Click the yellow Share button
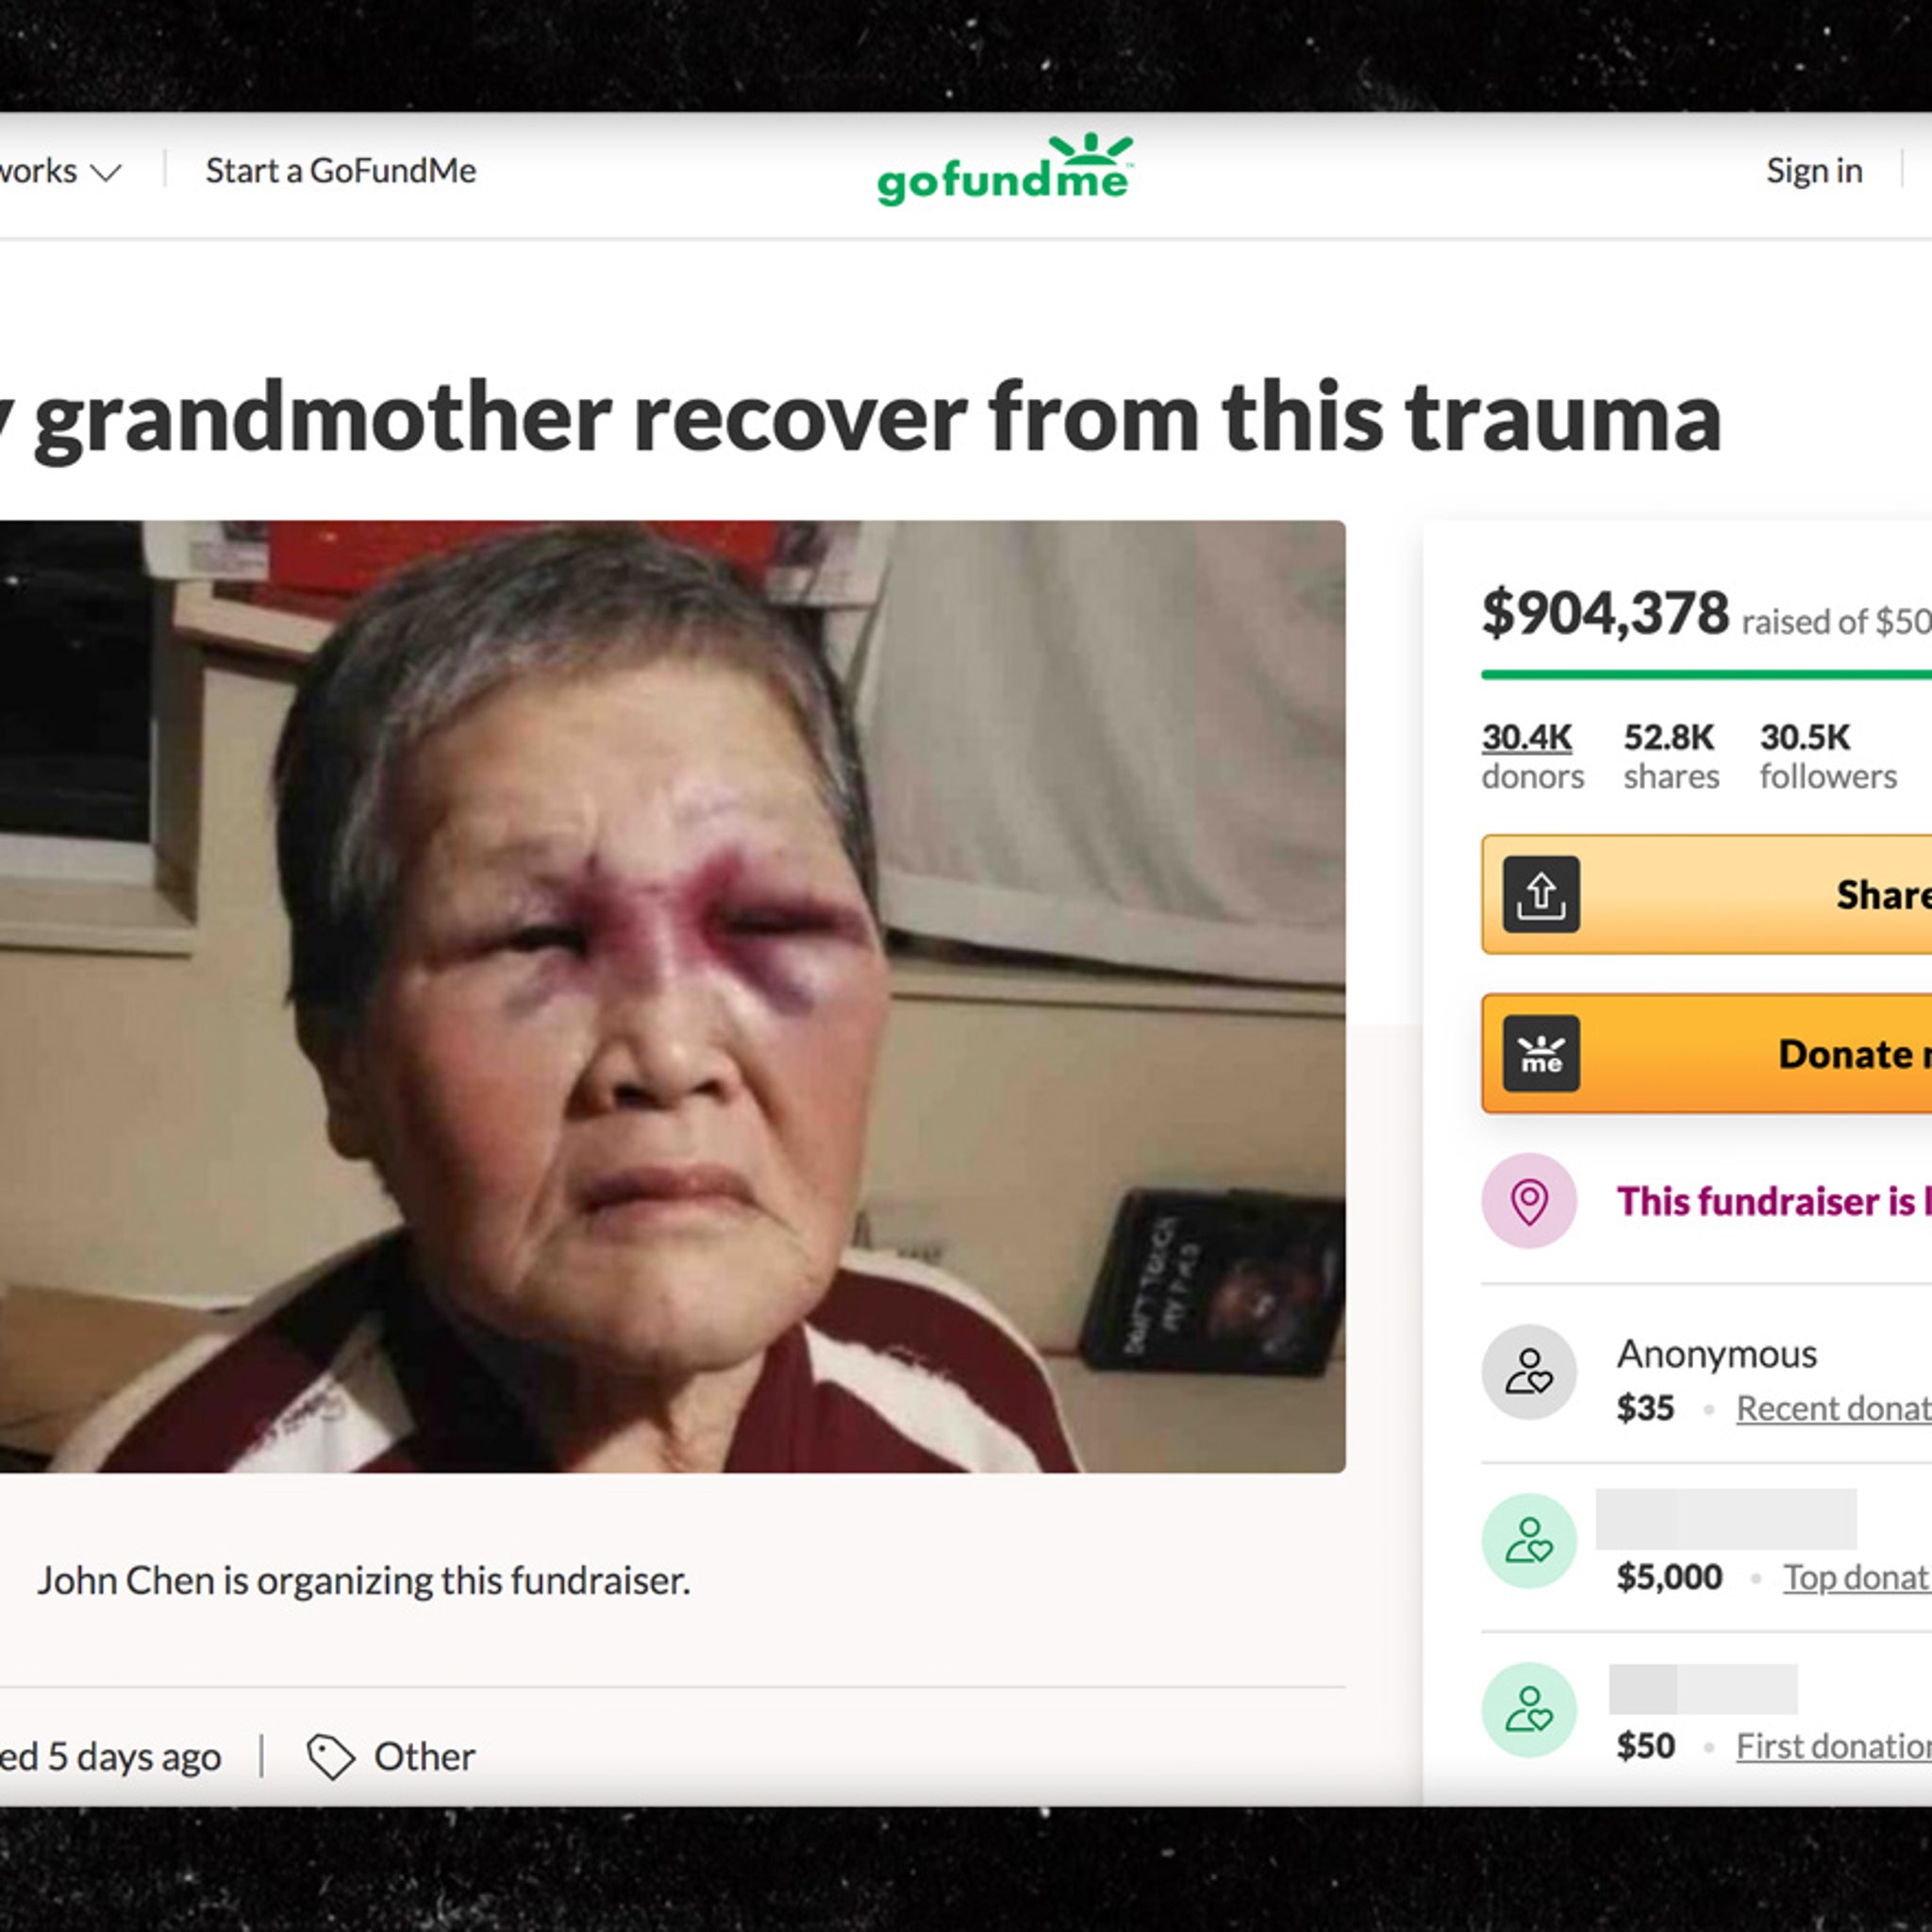The height and width of the screenshot is (1932, 1932). coord(1707,894)
